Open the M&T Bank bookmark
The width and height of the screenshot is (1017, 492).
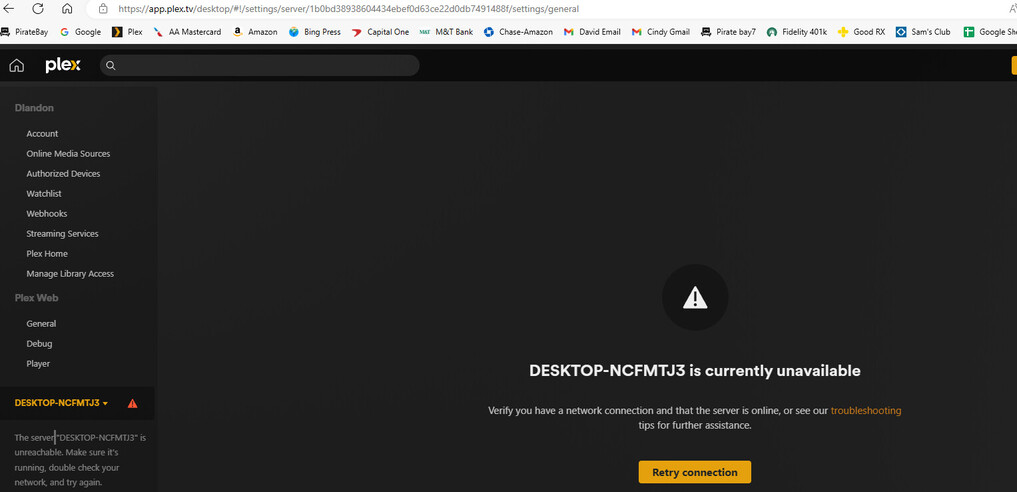(x=446, y=32)
